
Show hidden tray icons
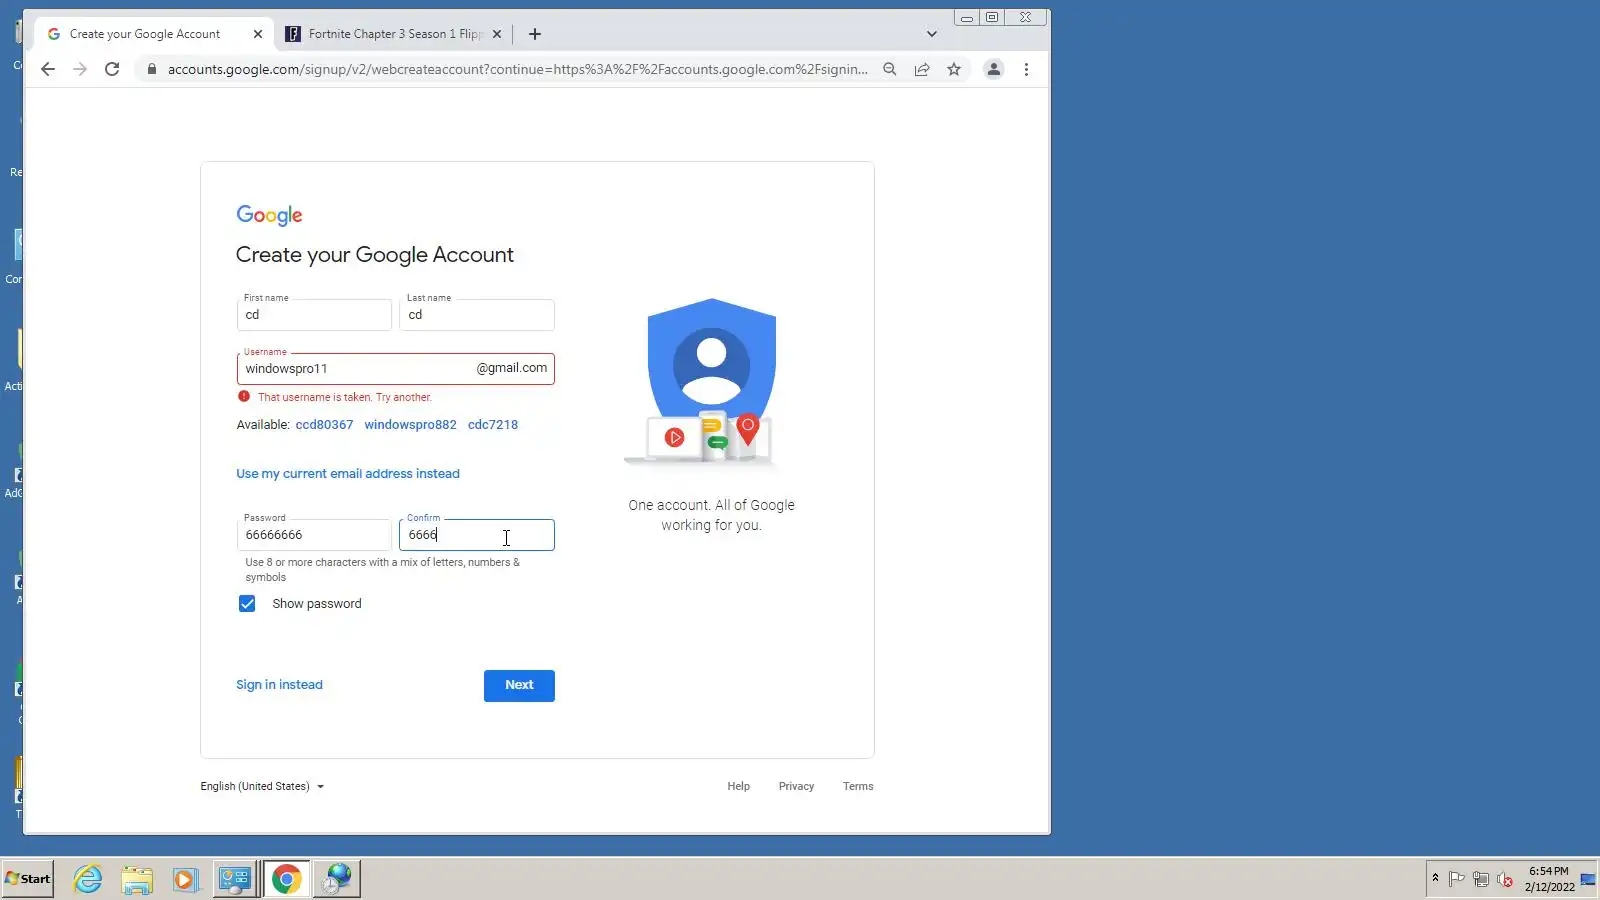pos(1435,878)
